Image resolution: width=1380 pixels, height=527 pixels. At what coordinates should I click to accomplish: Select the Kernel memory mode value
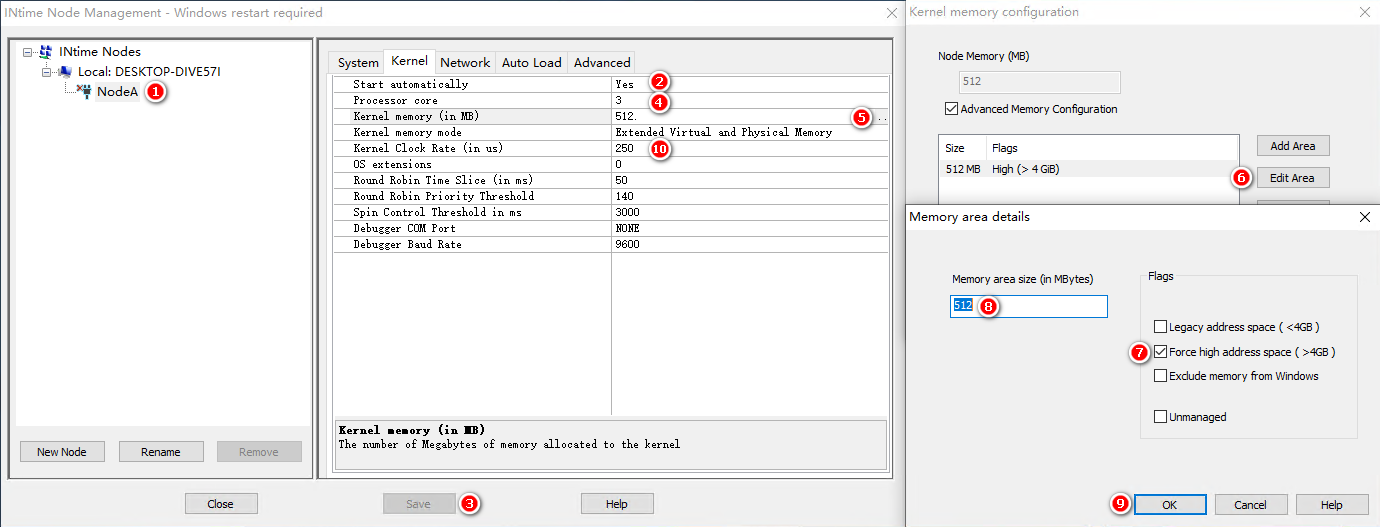[x=724, y=133]
